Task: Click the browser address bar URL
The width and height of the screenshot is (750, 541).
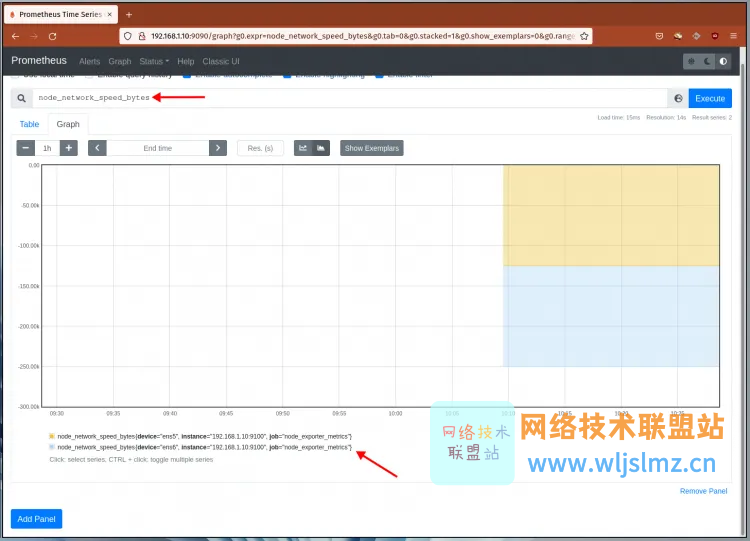Action: tap(363, 36)
